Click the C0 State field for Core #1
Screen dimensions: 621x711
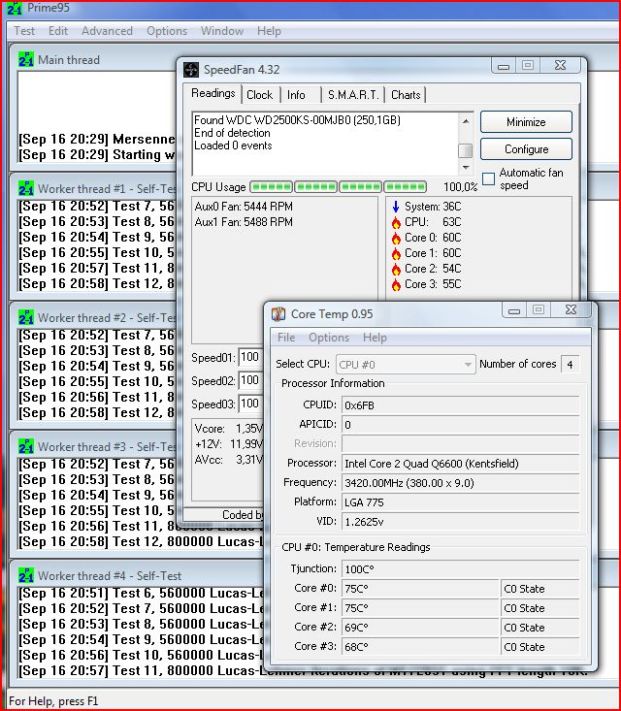[x=540, y=608]
